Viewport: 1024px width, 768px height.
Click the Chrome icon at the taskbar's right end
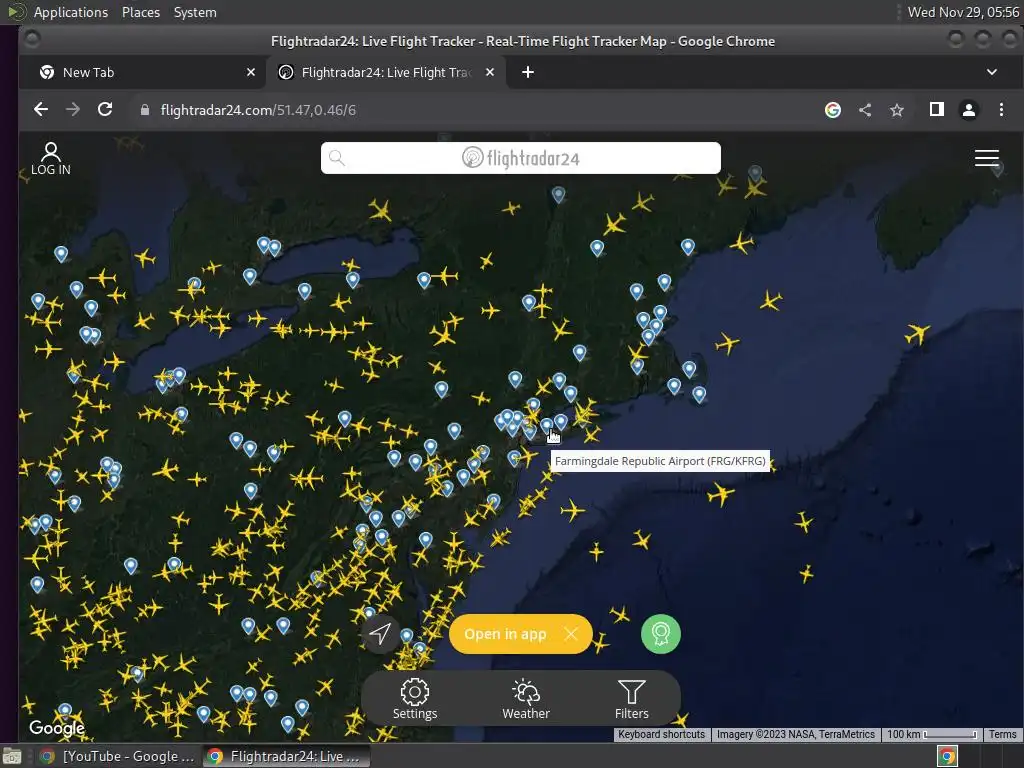947,757
